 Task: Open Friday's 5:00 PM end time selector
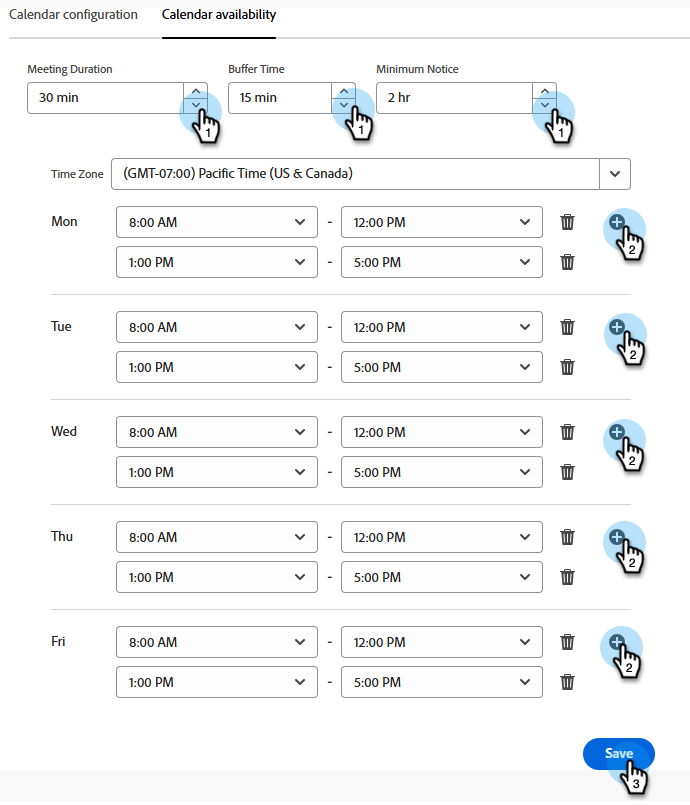pyautogui.click(x=441, y=682)
